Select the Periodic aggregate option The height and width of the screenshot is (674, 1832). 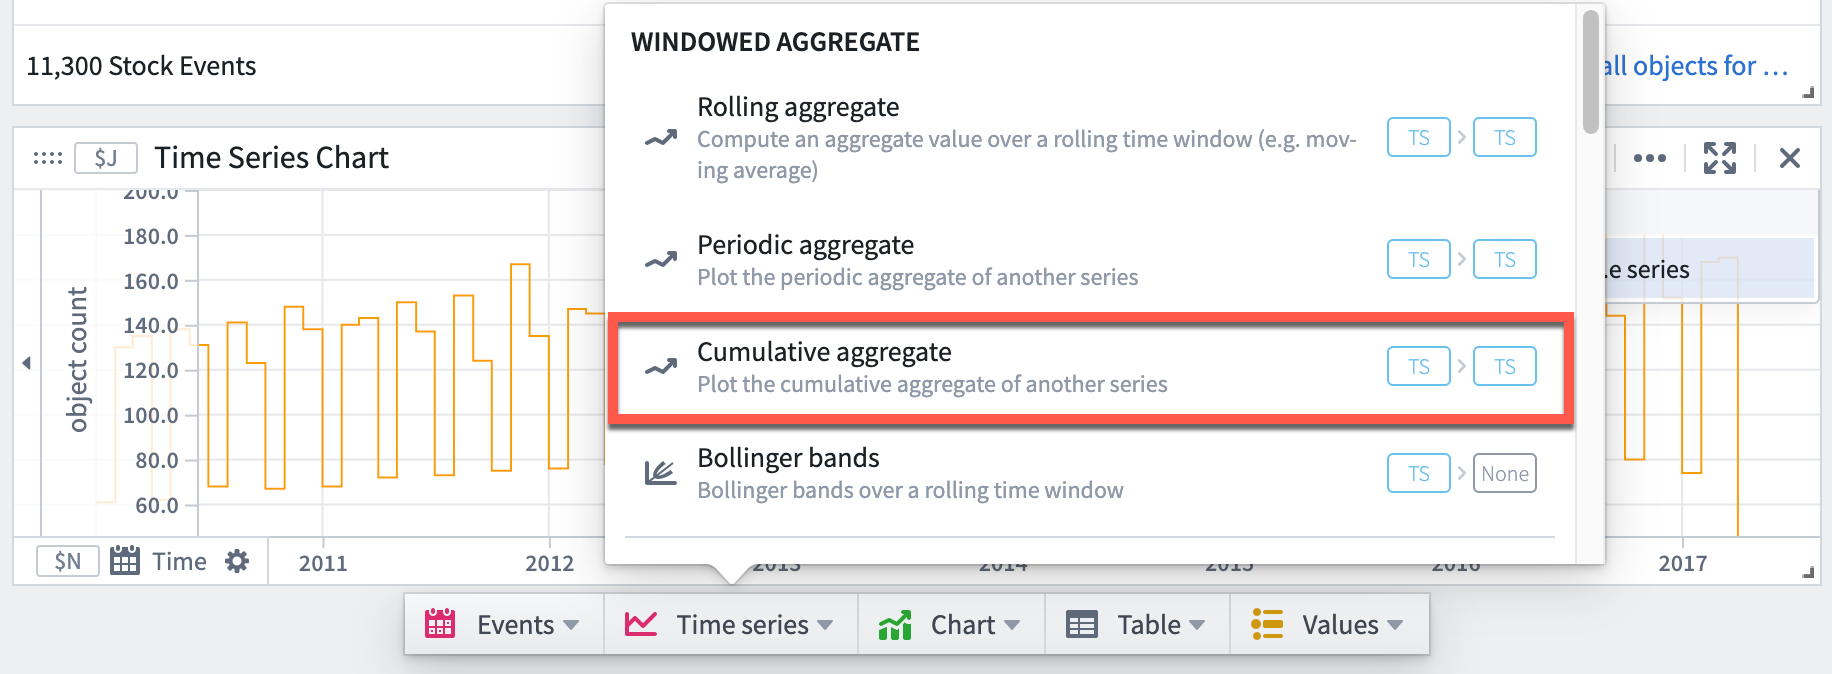pos(1090,260)
